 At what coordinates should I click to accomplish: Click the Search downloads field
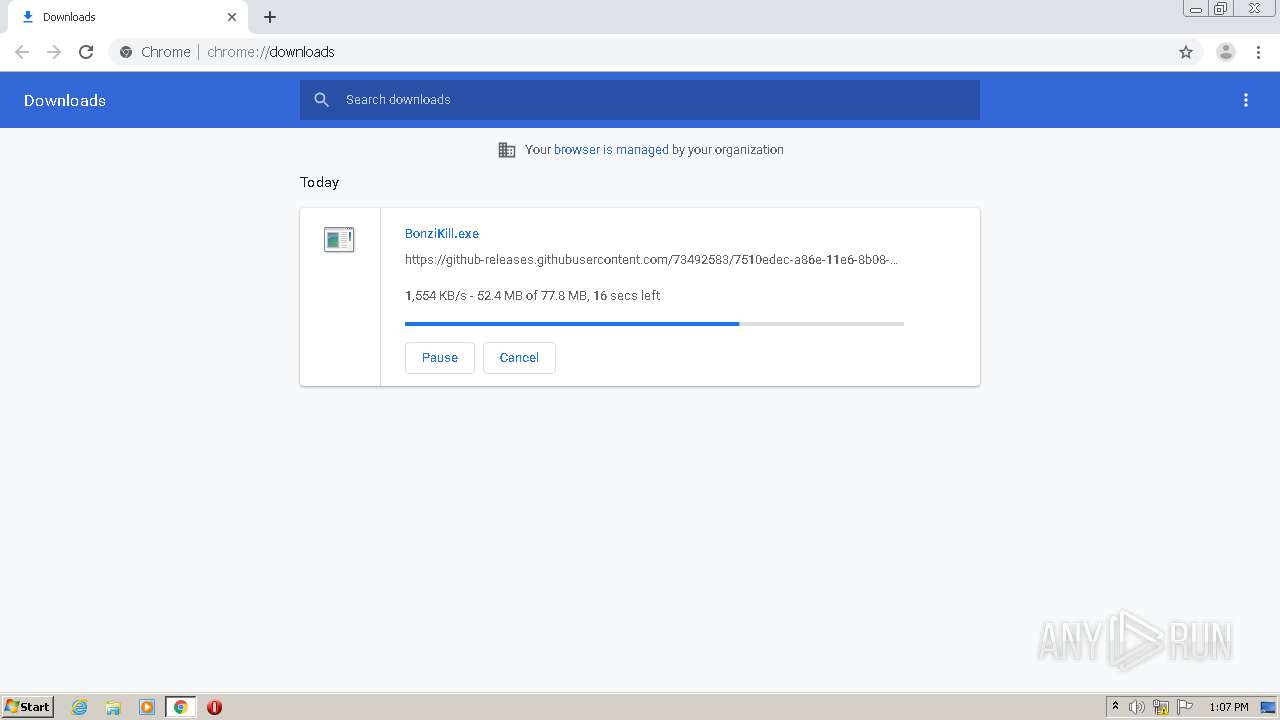click(640, 100)
